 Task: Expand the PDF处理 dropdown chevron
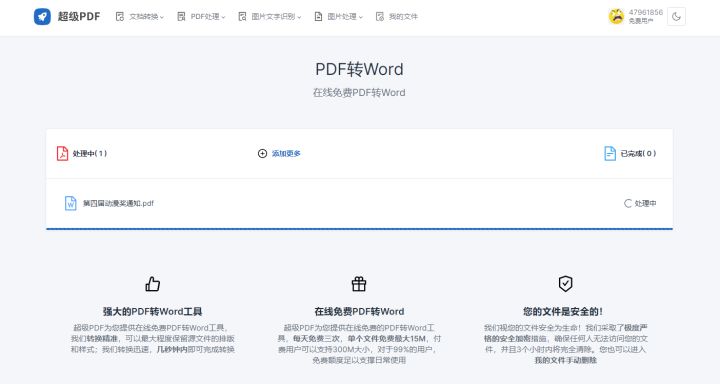[x=223, y=17]
